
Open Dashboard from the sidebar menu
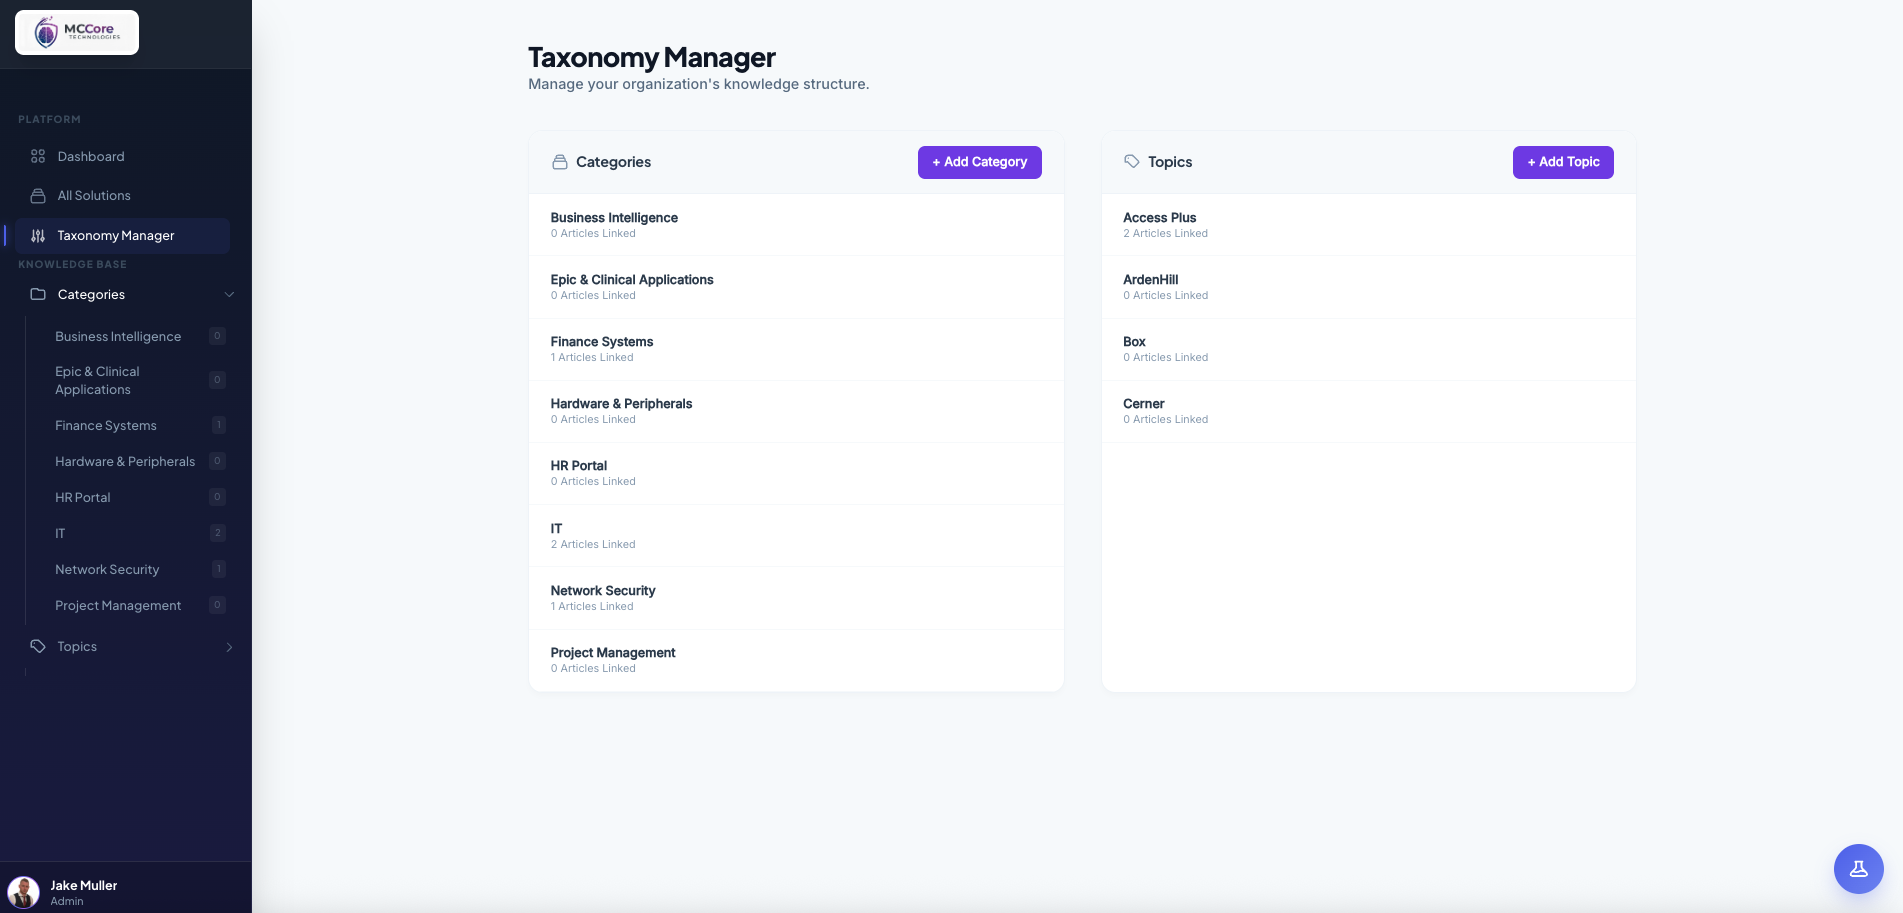click(x=91, y=156)
